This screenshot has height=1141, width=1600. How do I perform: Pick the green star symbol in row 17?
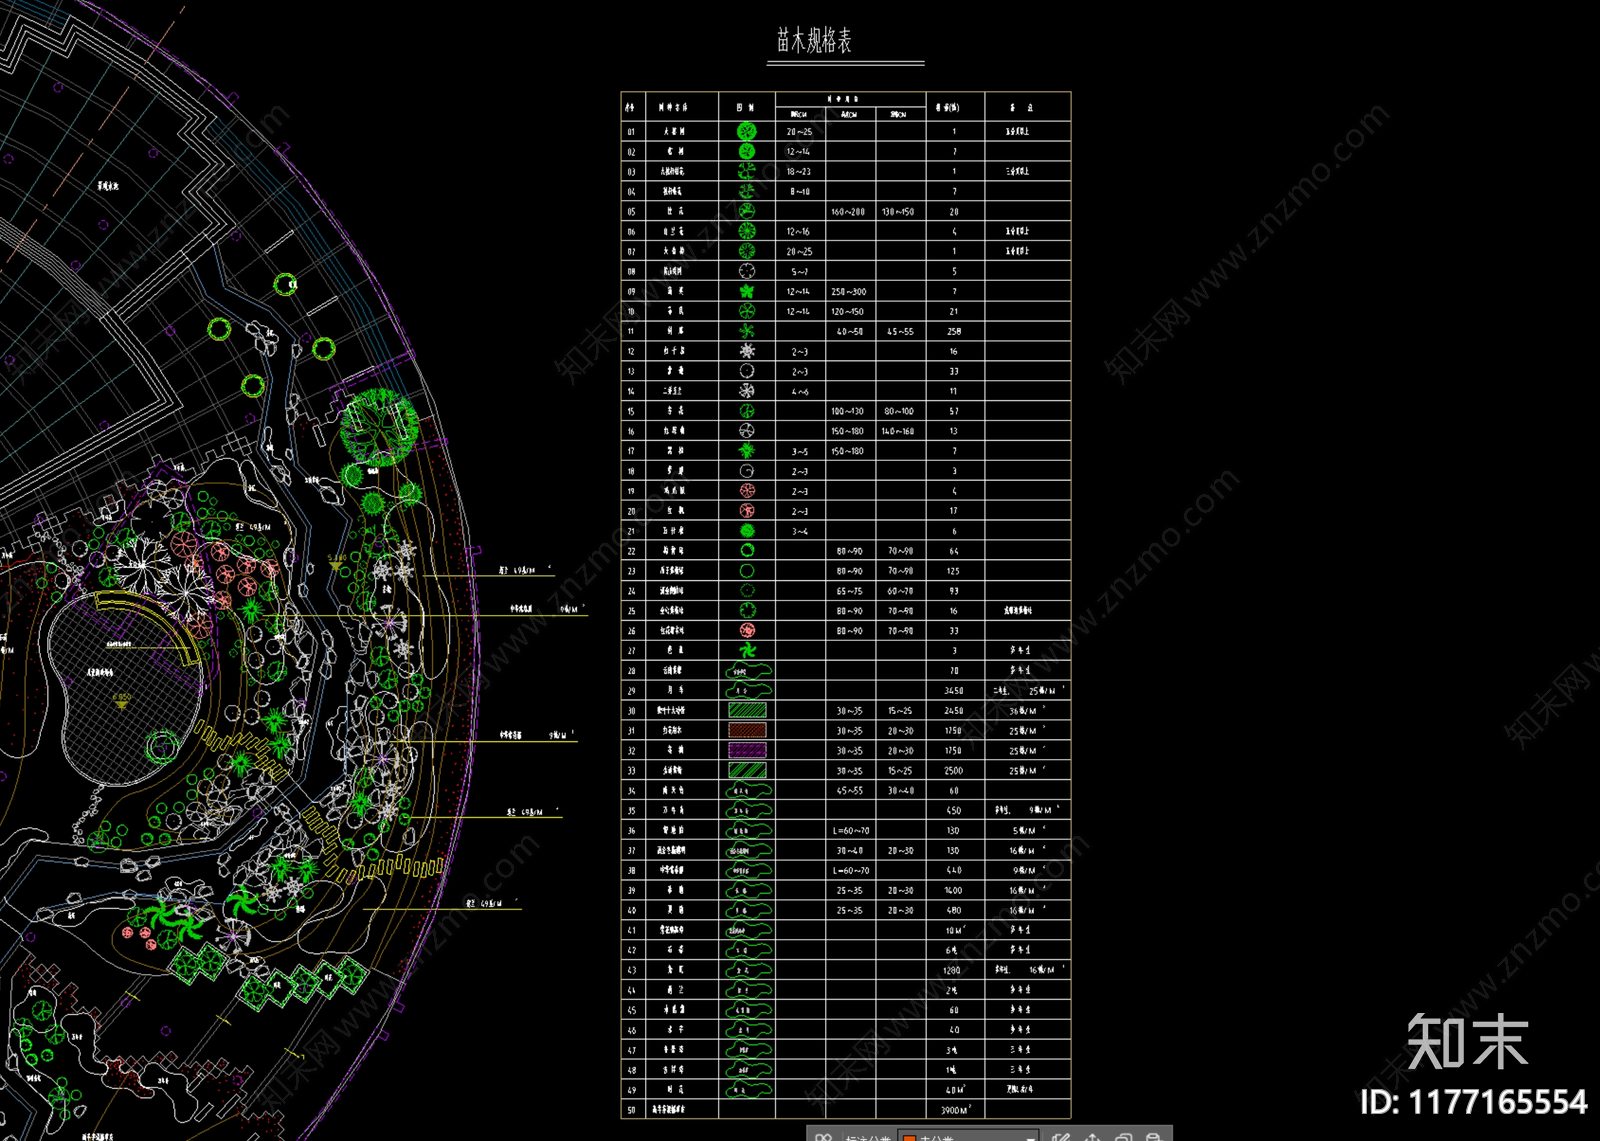(x=747, y=451)
